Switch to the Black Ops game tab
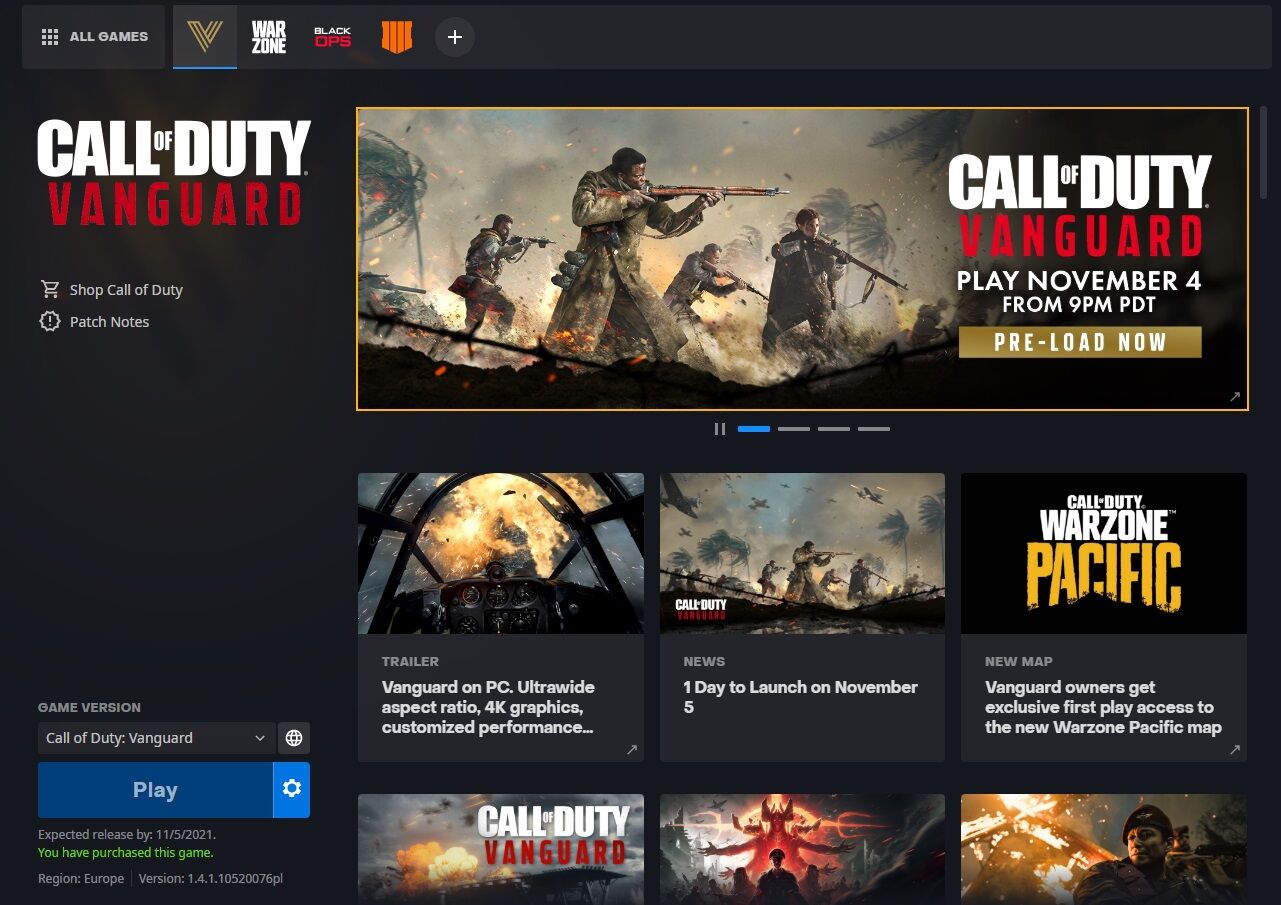 click(333, 37)
